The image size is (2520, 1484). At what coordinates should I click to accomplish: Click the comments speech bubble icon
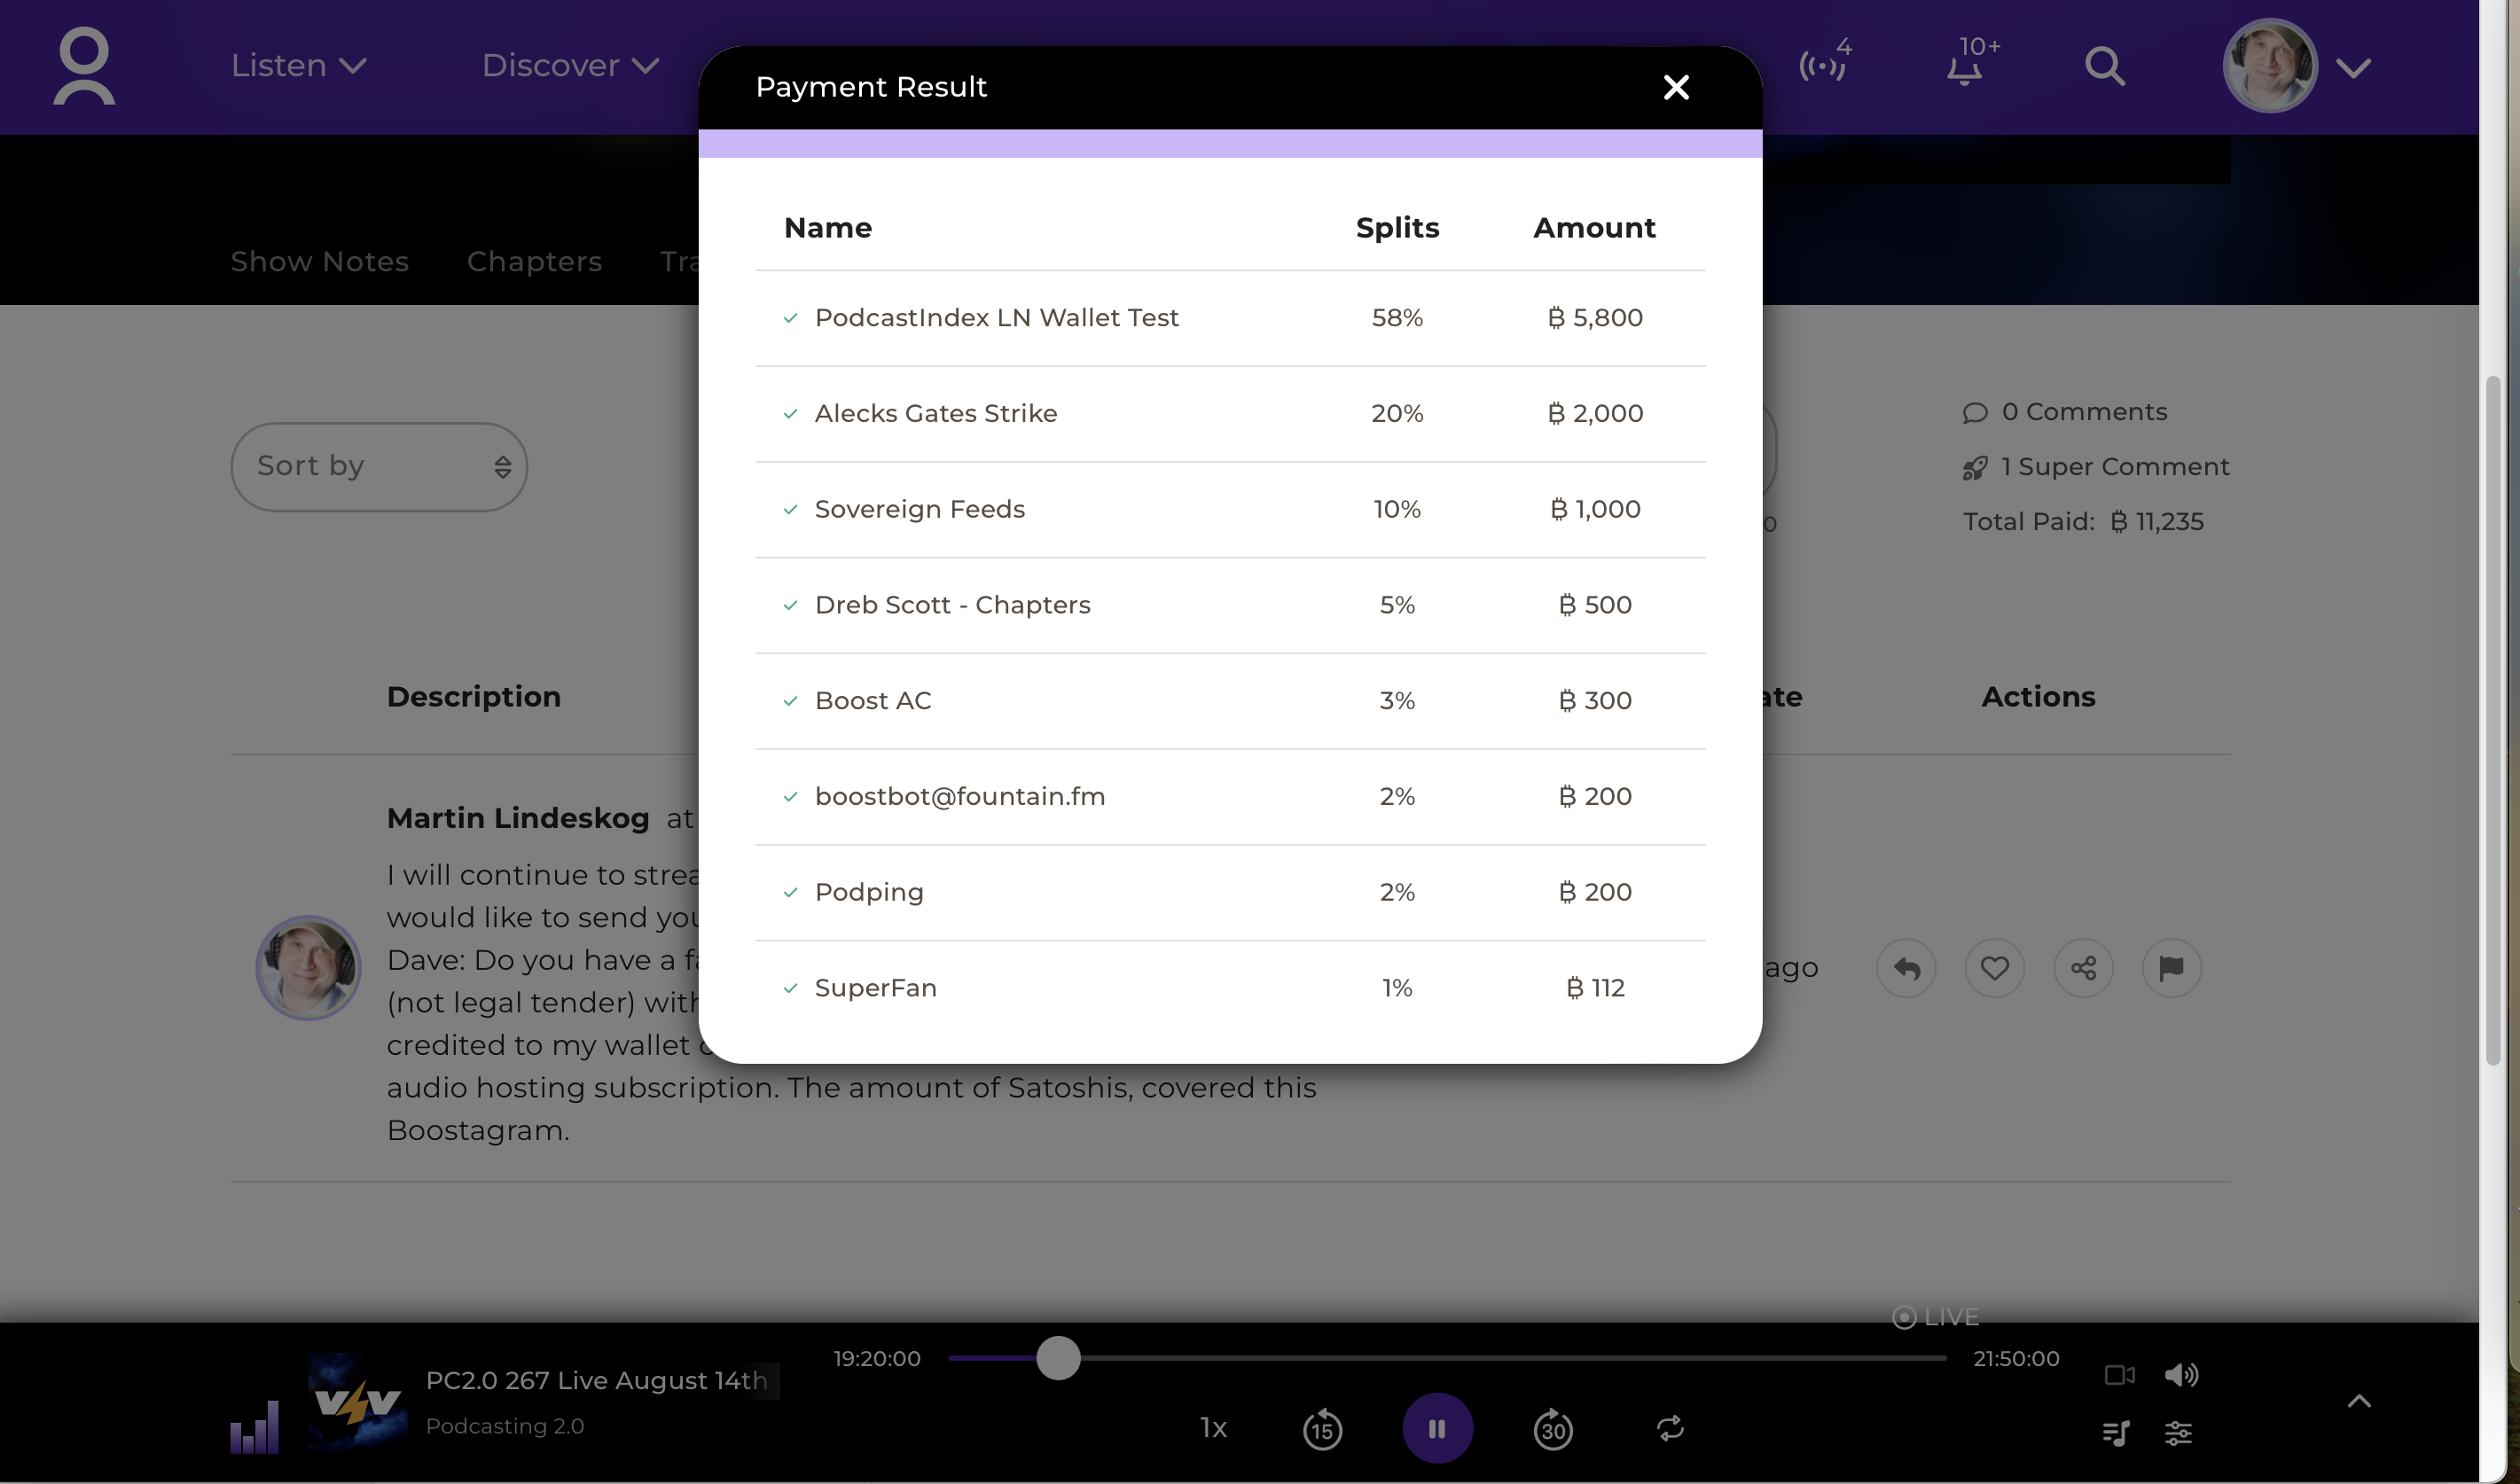[x=1974, y=413]
